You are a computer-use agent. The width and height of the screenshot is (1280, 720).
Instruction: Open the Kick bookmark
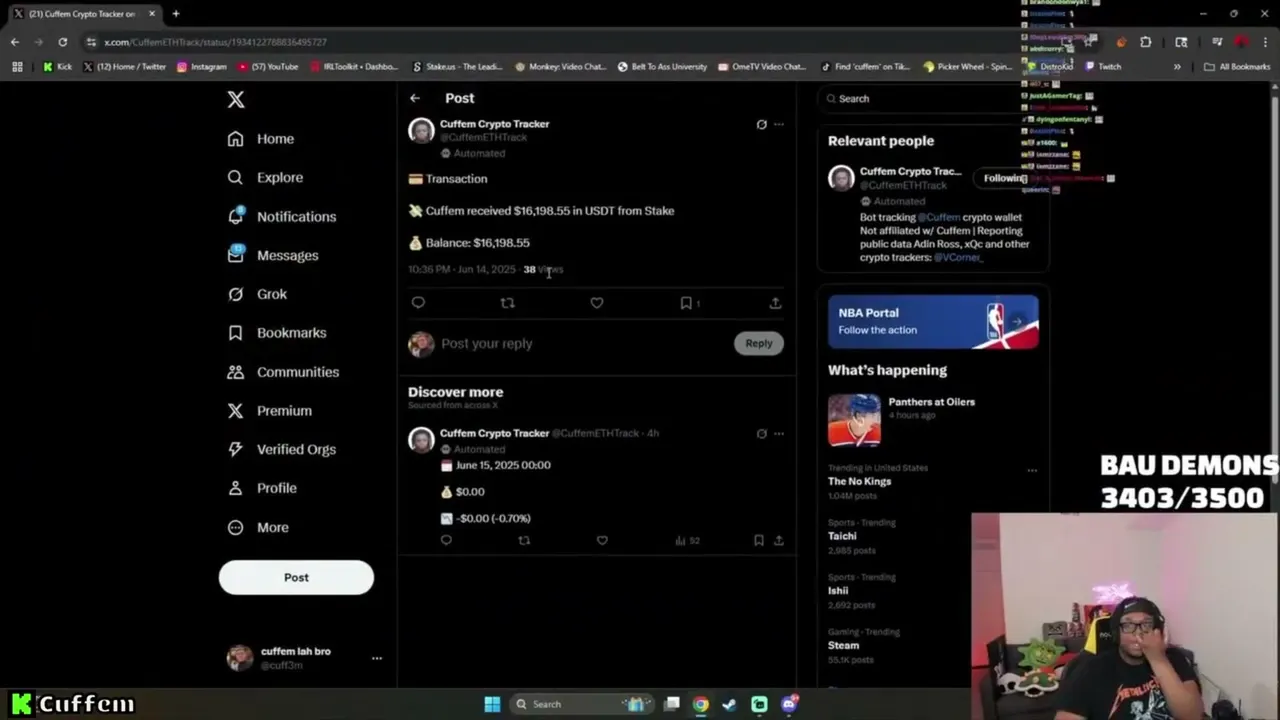(x=57, y=67)
